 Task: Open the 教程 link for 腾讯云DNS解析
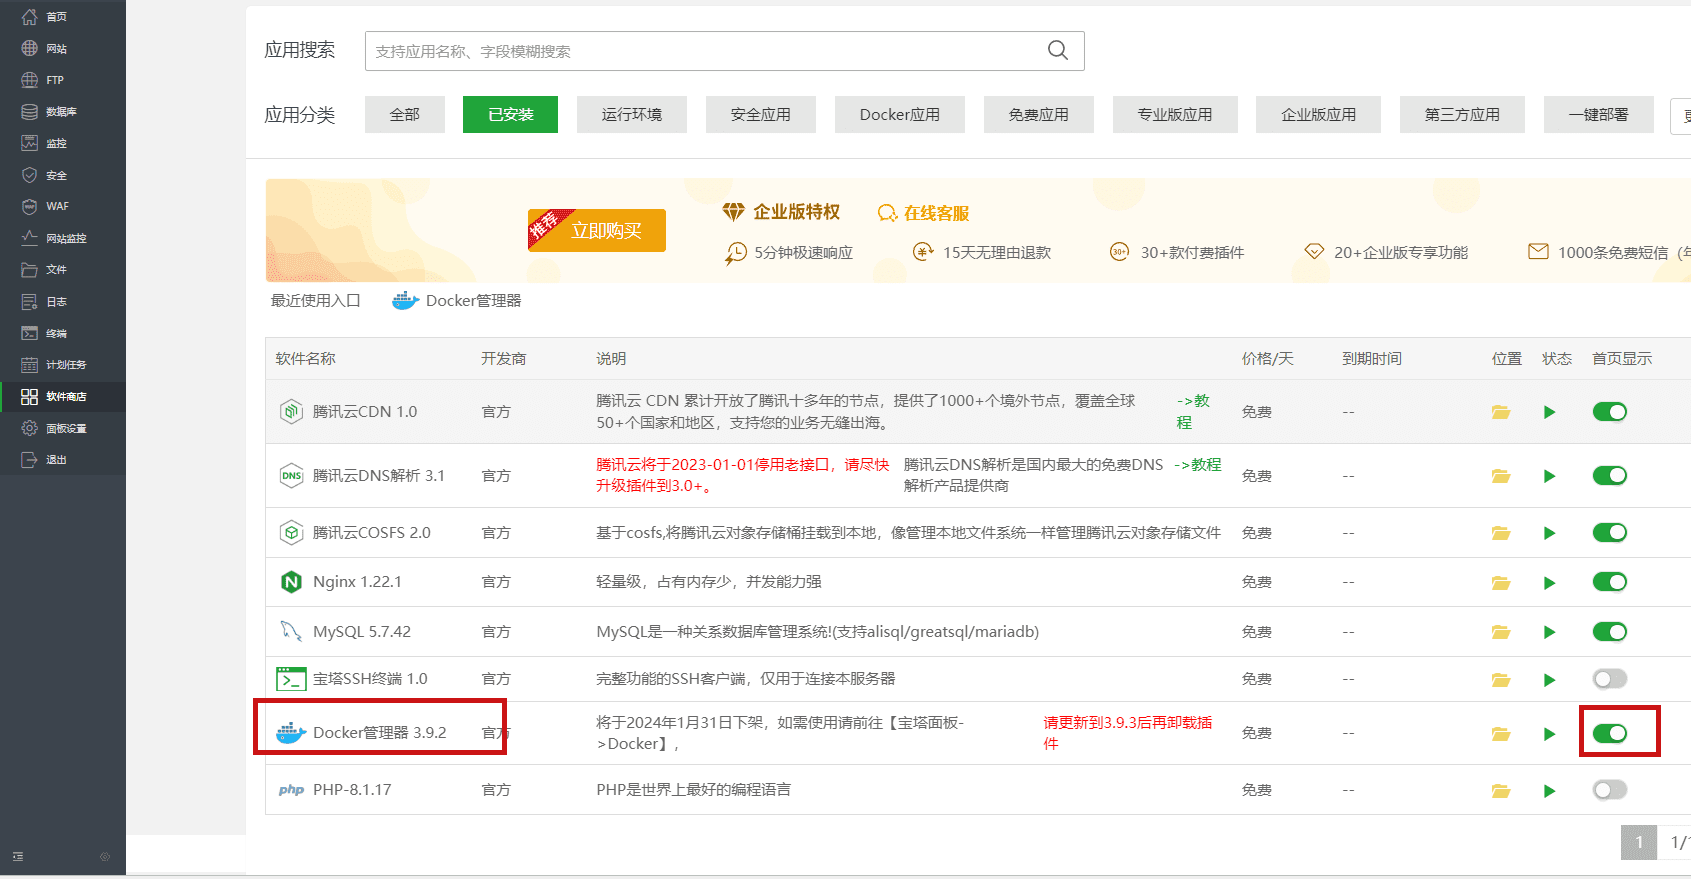tap(1205, 465)
